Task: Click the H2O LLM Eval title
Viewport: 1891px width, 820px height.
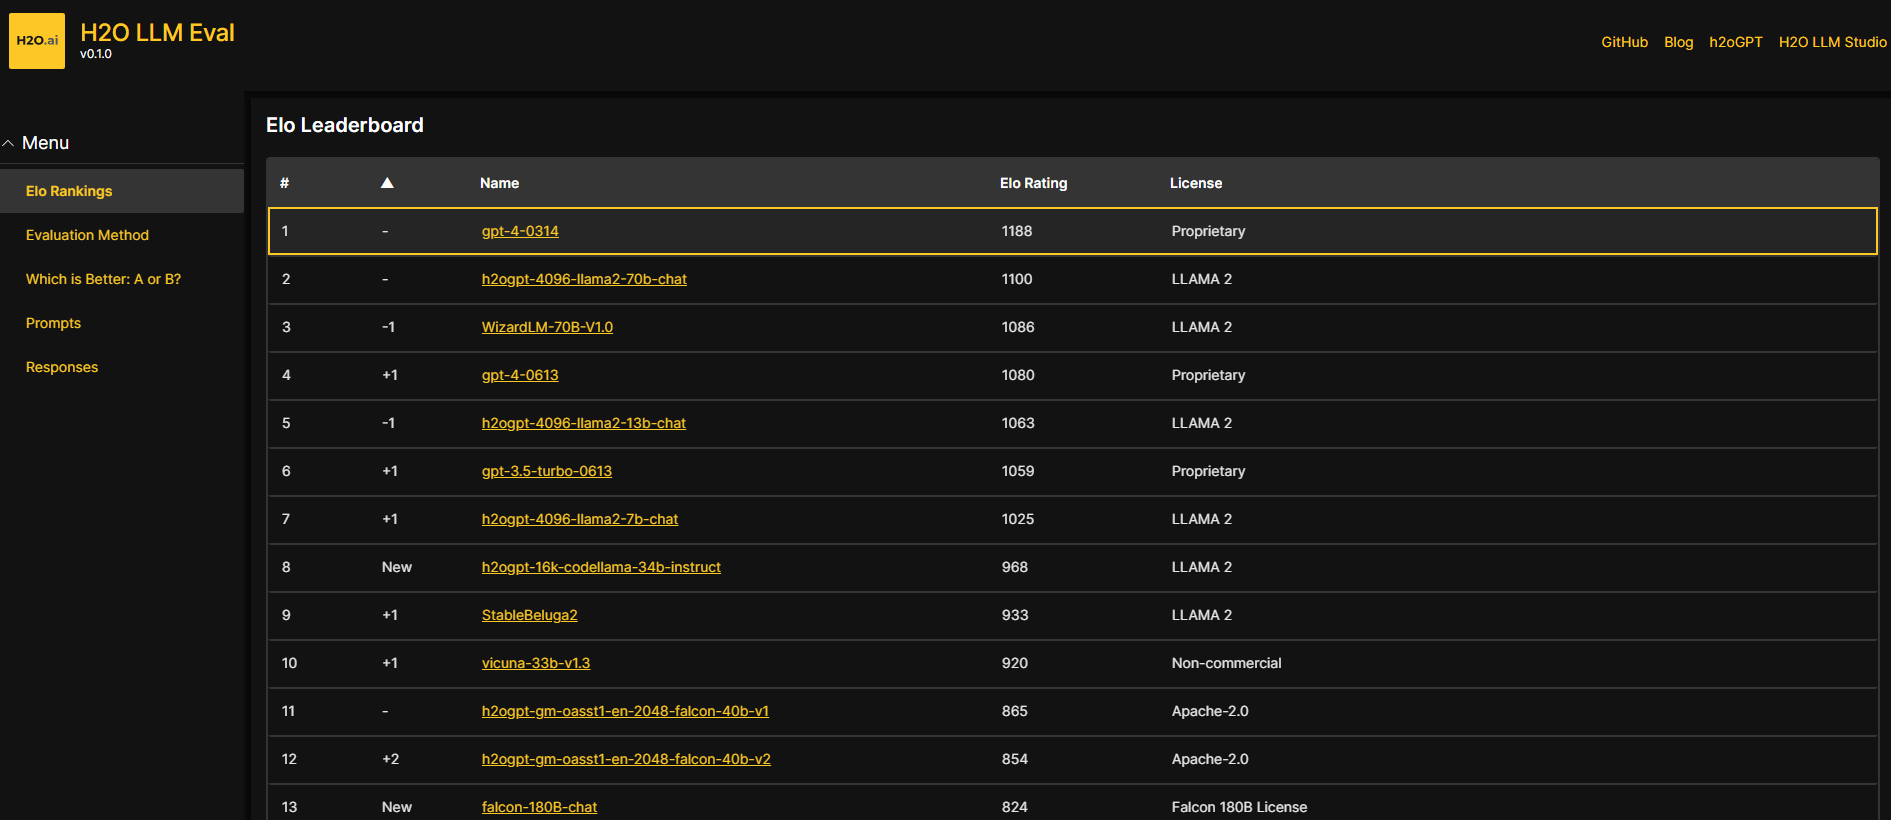Action: 157,32
